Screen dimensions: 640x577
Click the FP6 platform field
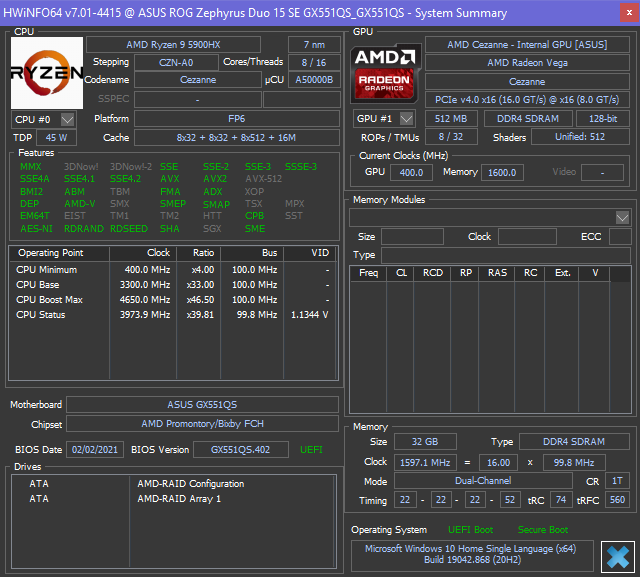(237, 119)
